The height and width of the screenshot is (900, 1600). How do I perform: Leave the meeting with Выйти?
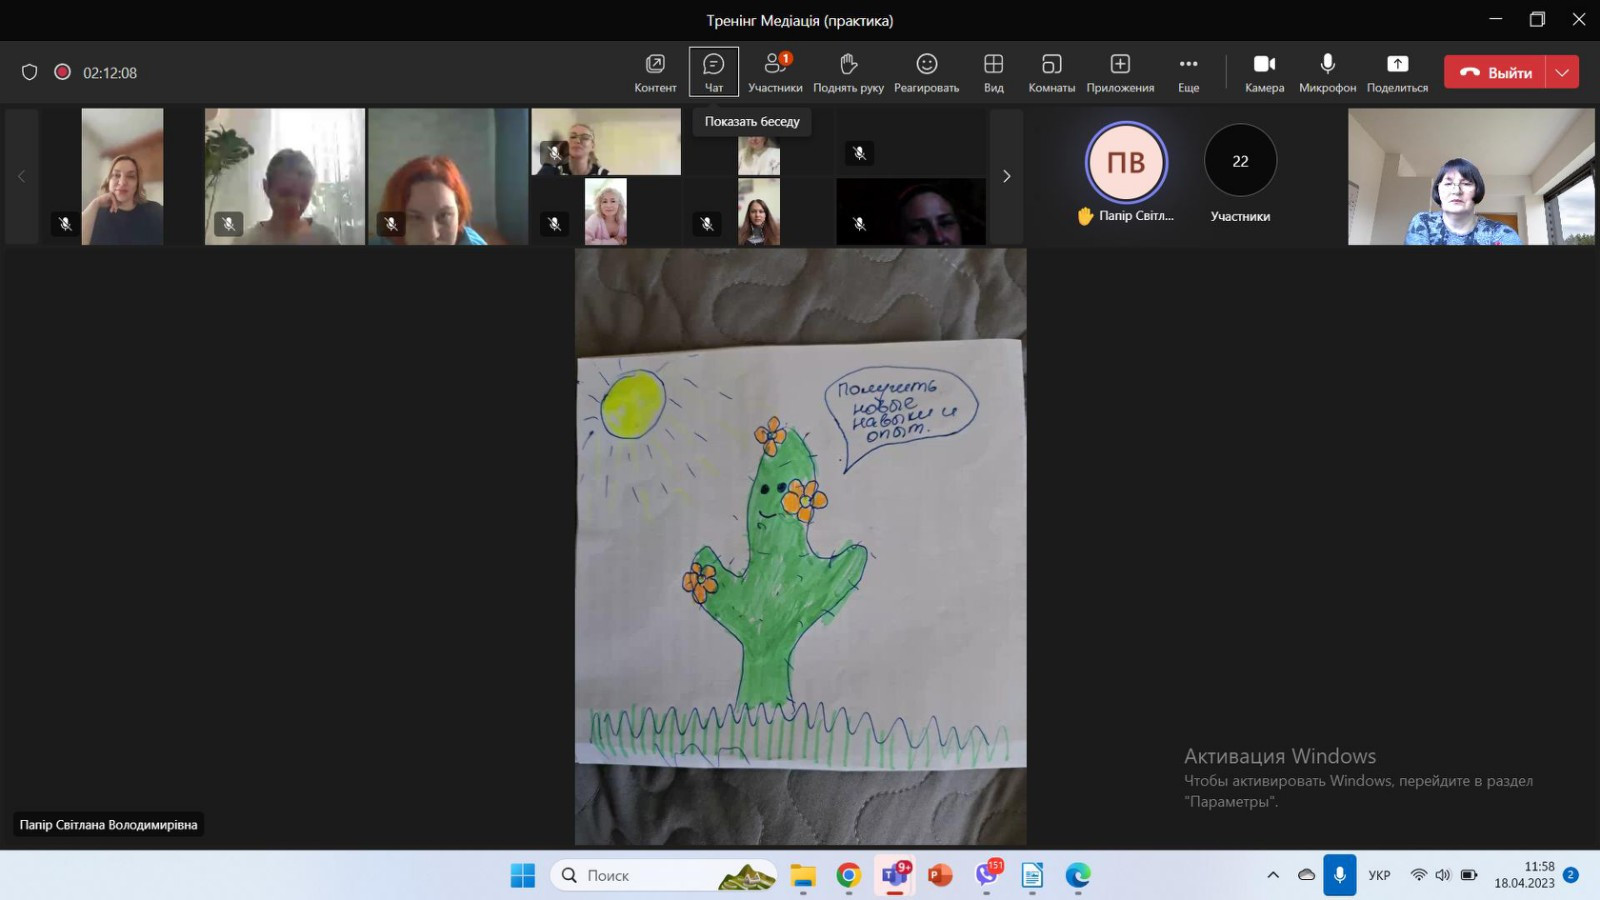click(x=1496, y=72)
